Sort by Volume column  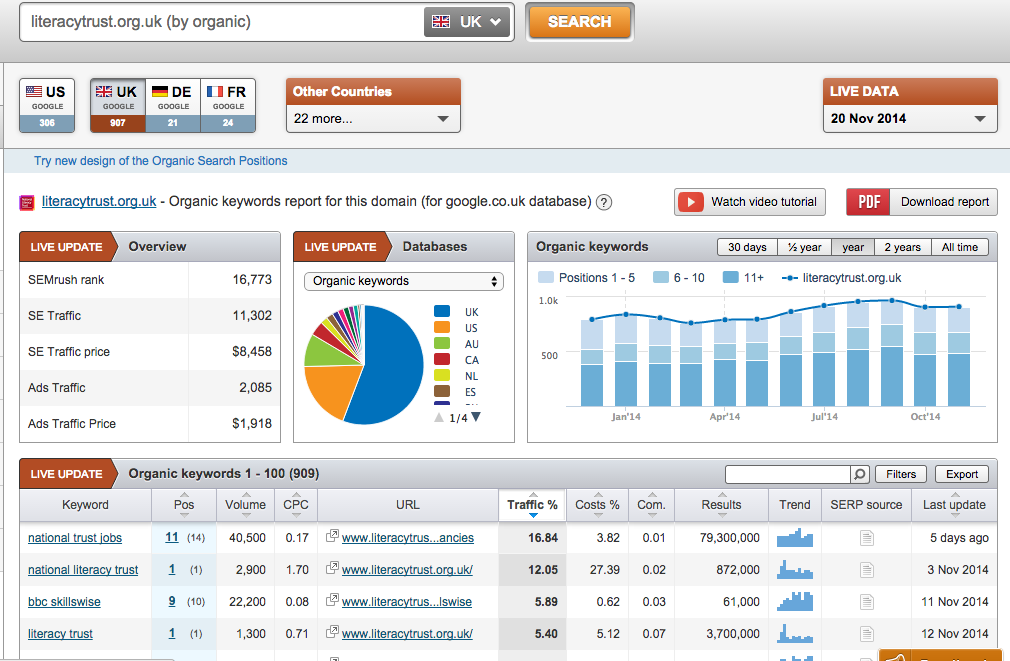[245, 505]
